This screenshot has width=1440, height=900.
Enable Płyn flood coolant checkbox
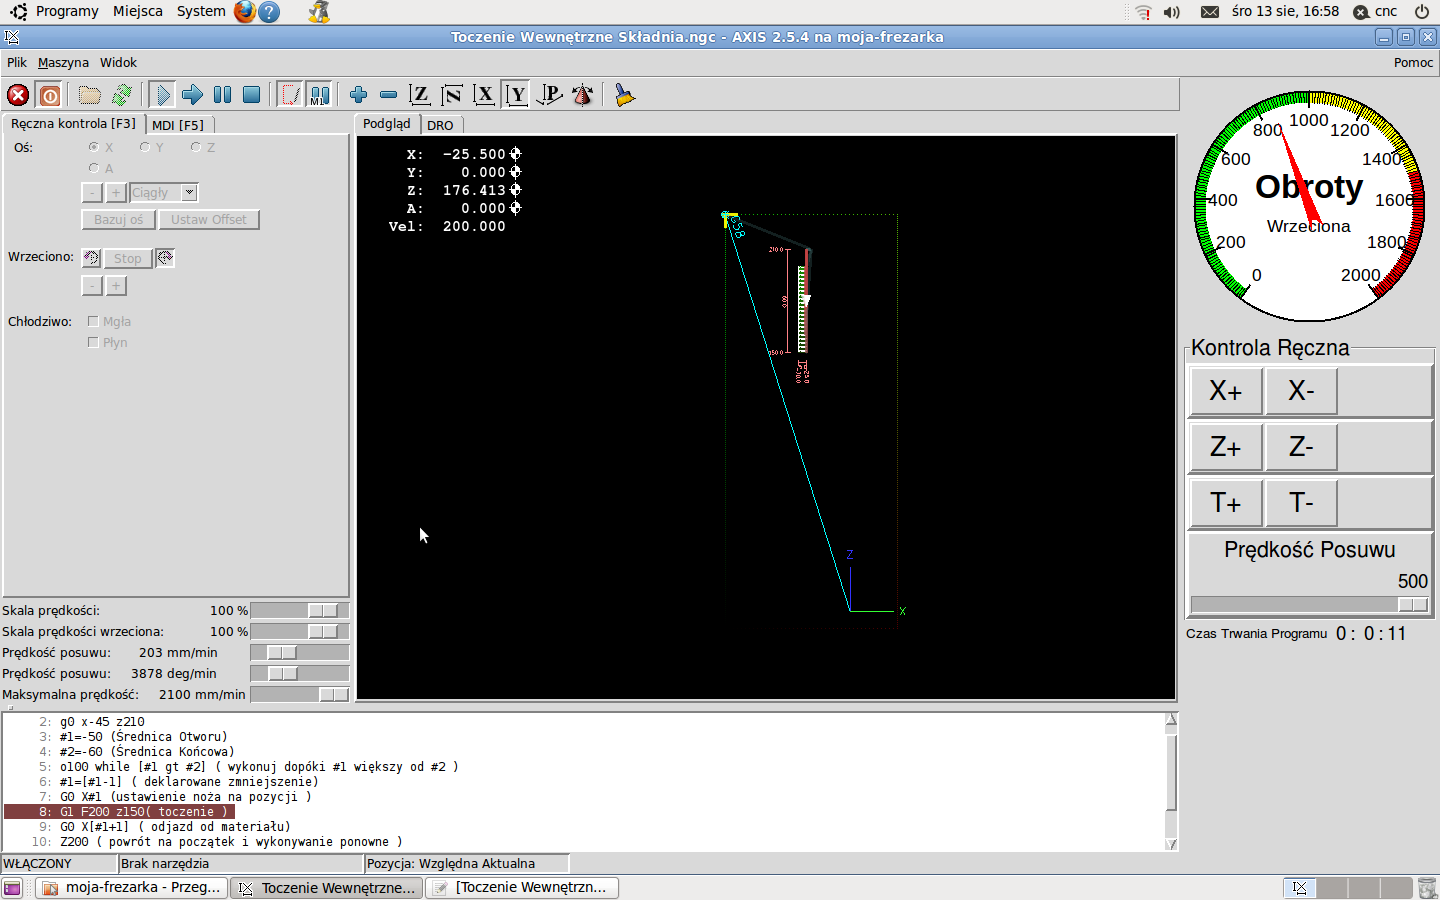93,342
